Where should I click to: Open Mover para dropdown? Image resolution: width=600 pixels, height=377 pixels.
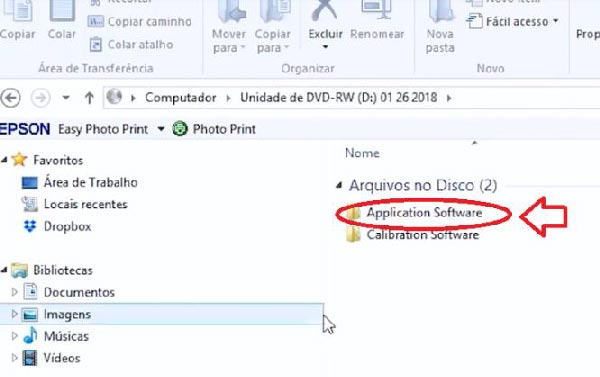[229, 41]
